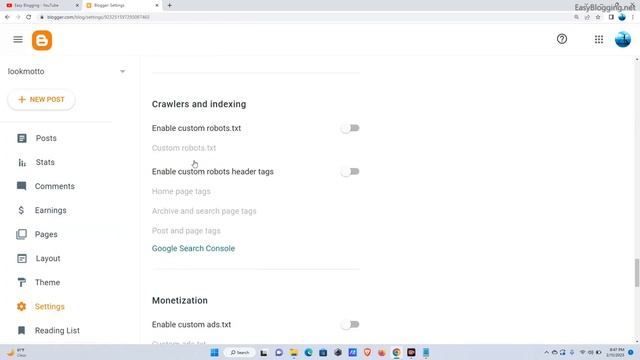This screenshot has width=640, height=360.
Task: Click the Pages sidebar icon
Action: [x=22, y=234]
